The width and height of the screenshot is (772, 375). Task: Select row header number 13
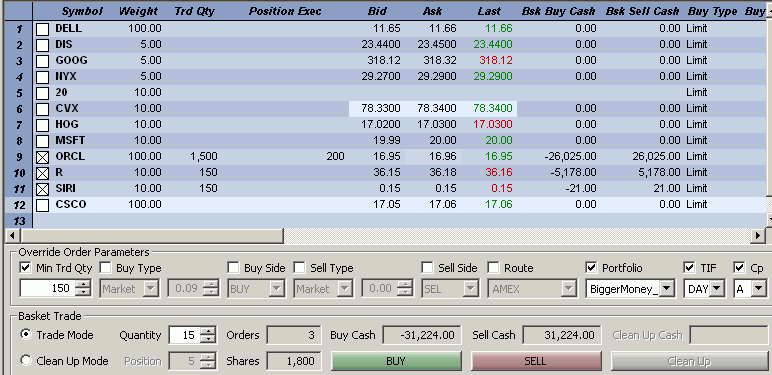tap(19, 221)
